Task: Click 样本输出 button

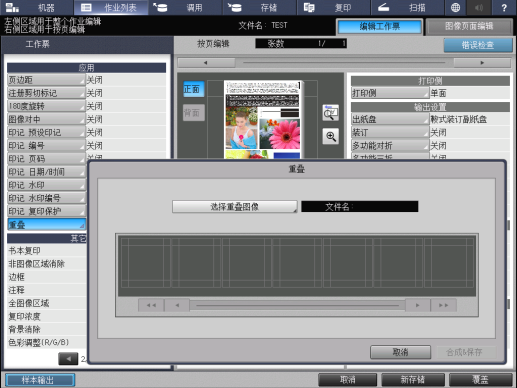Action: pyautogui.click(x=40, y=380)
